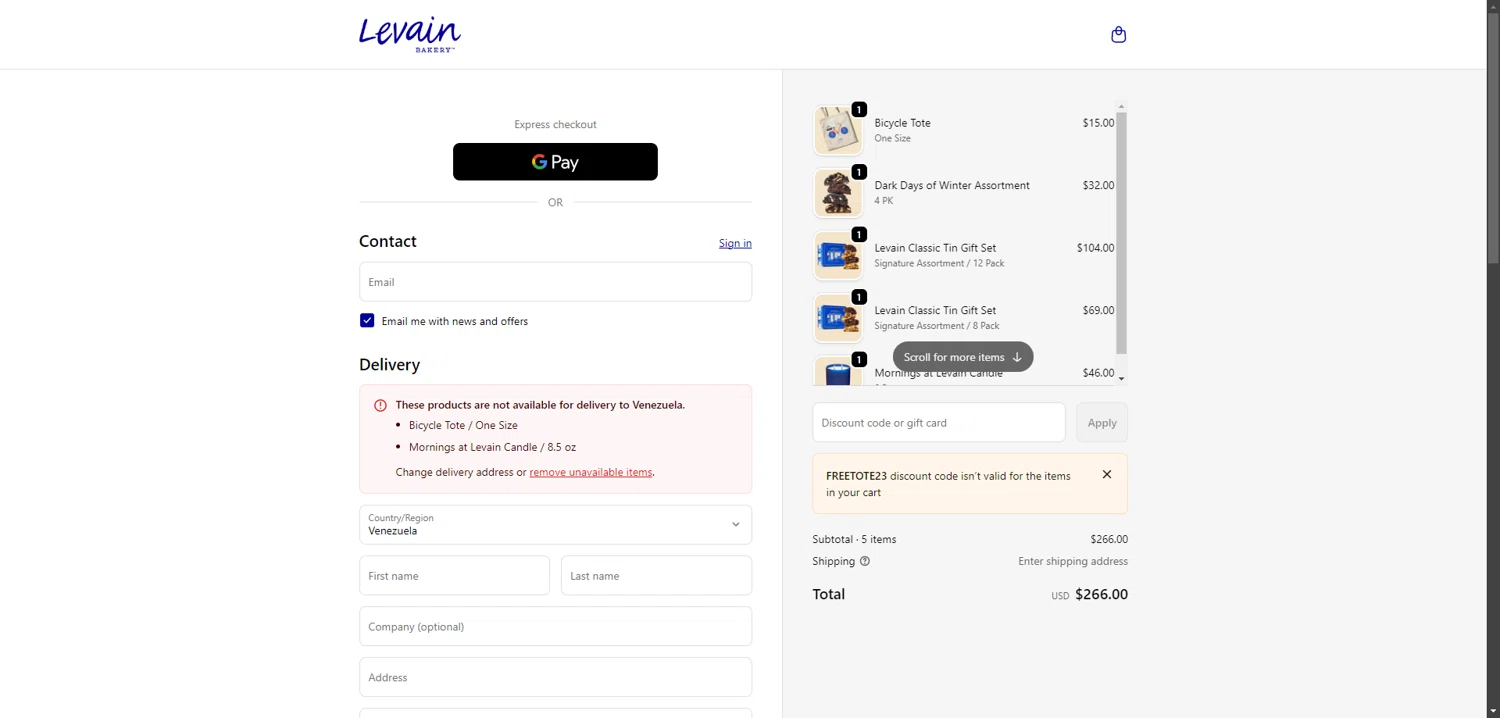The image size is (1500, 718).
Task: Click Bicycle Tote / One Size bullet
Action: pyautogui.click(x=463, y=426)
